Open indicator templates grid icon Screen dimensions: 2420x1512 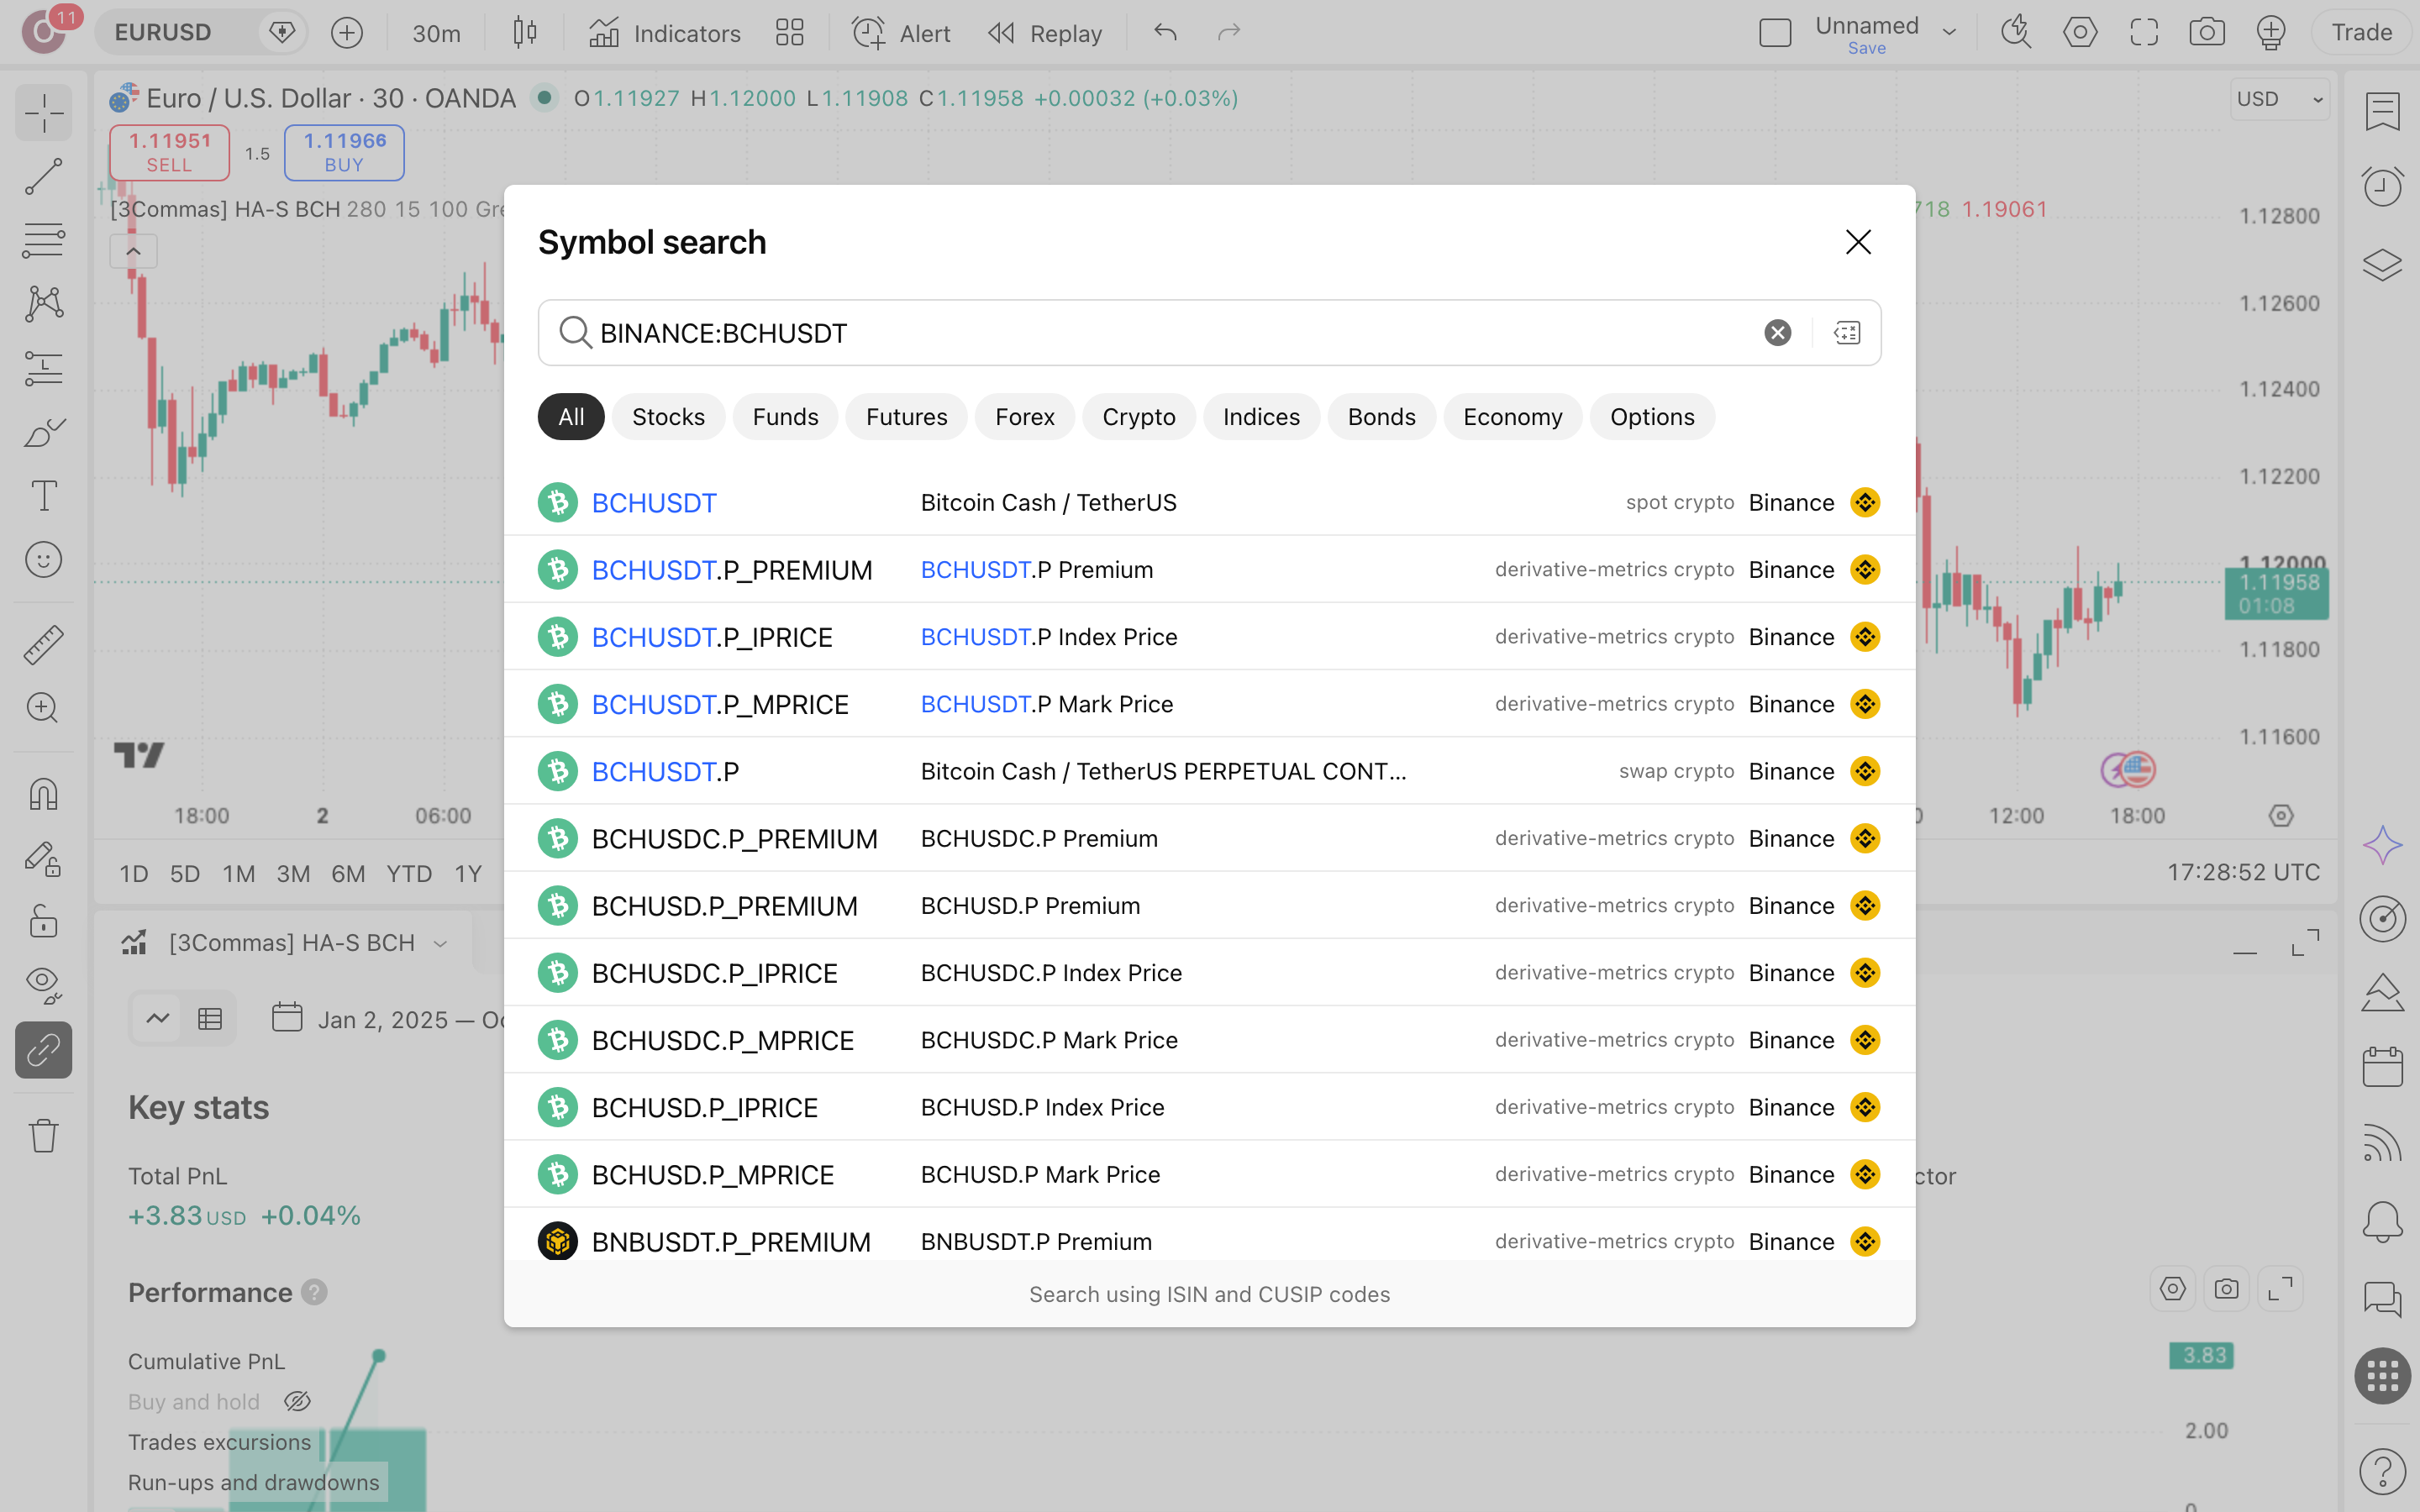point(790,33)
